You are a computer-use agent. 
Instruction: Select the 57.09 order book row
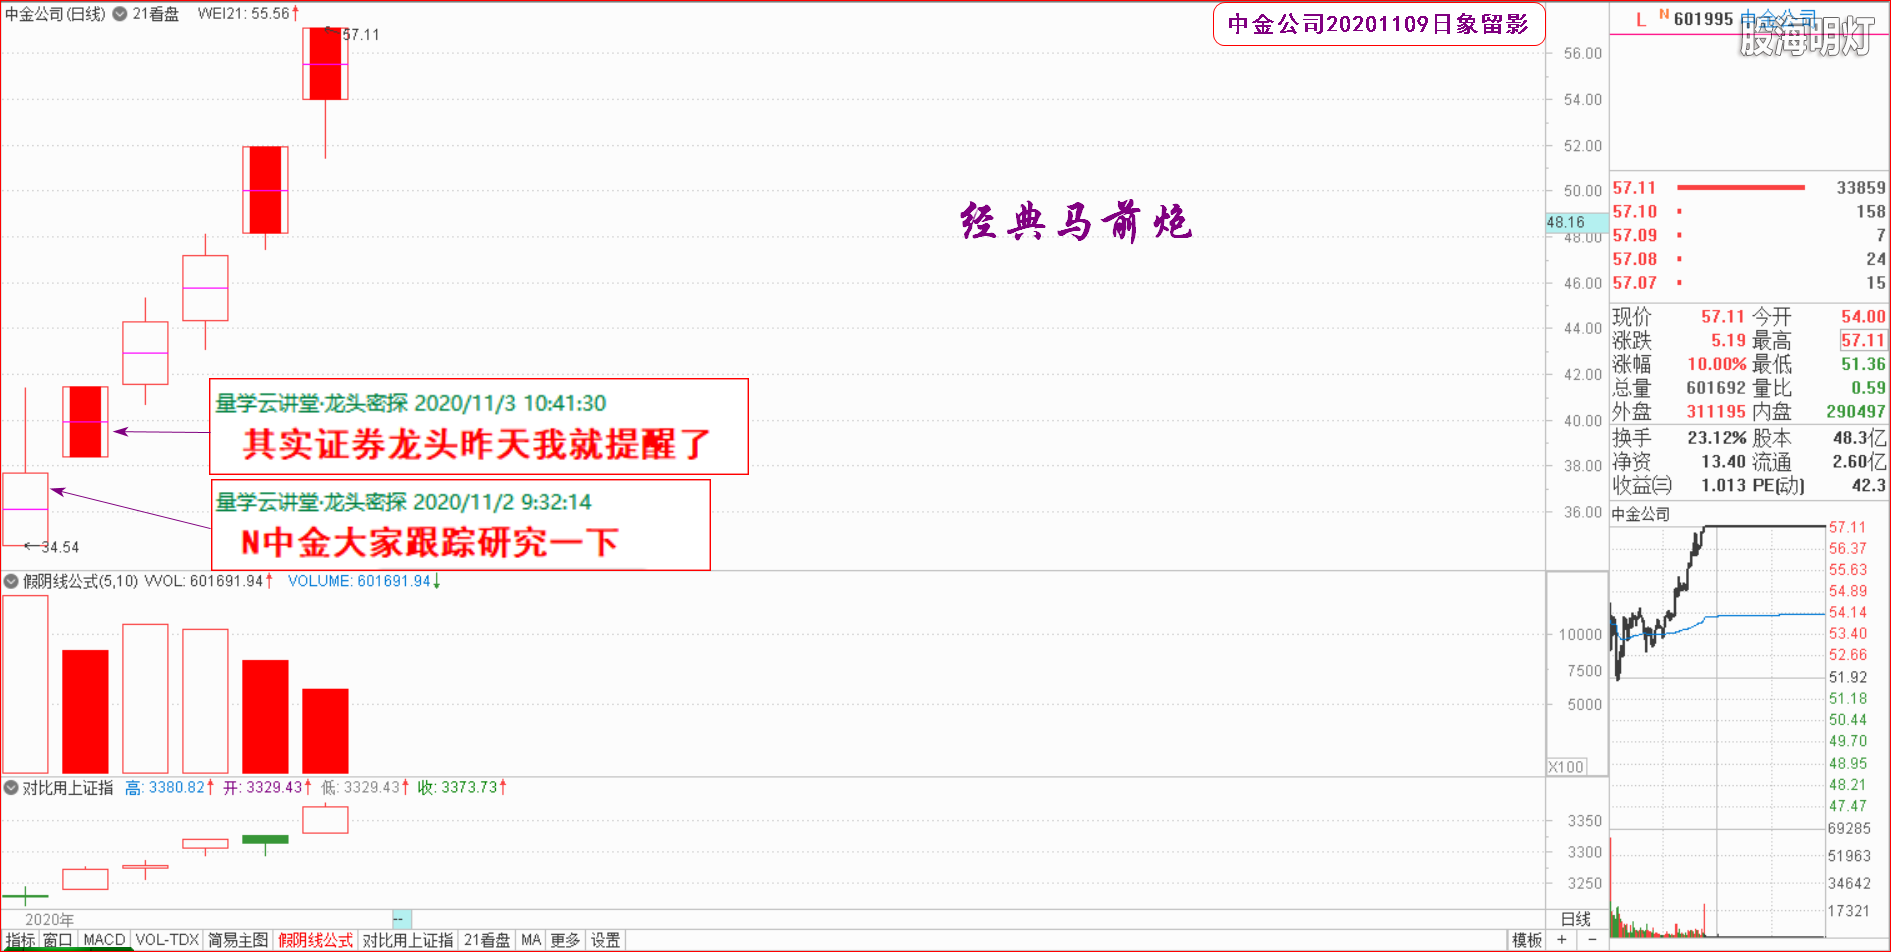[1749, 236]
